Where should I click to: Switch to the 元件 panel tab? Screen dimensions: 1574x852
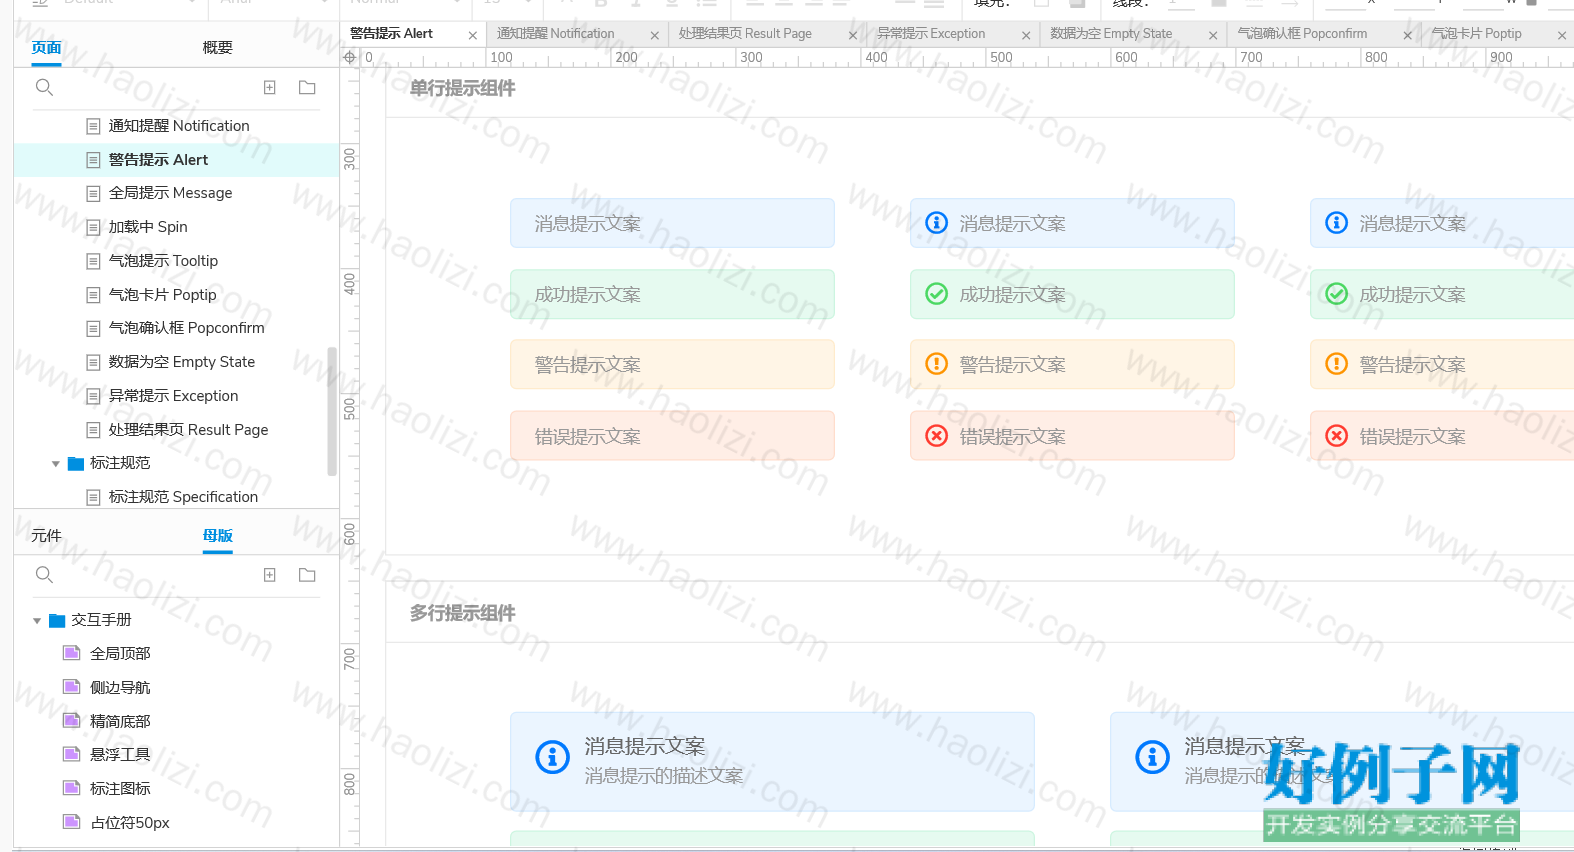[46, 535]
